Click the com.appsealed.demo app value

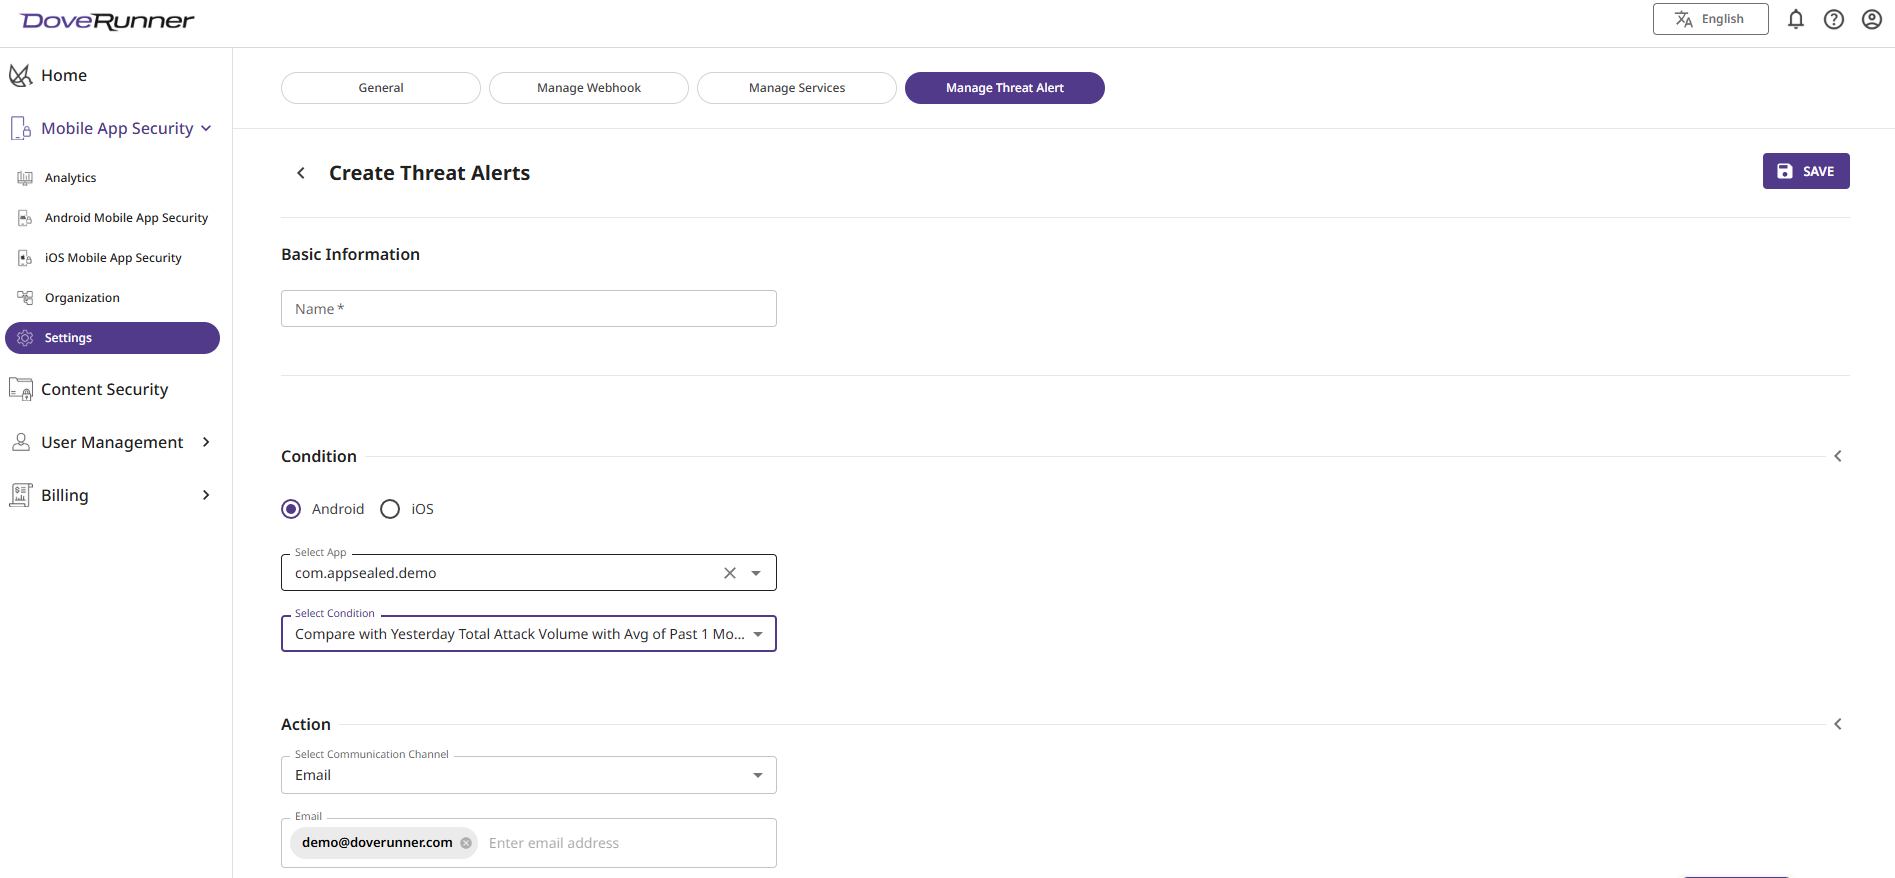tap(366, 573)
